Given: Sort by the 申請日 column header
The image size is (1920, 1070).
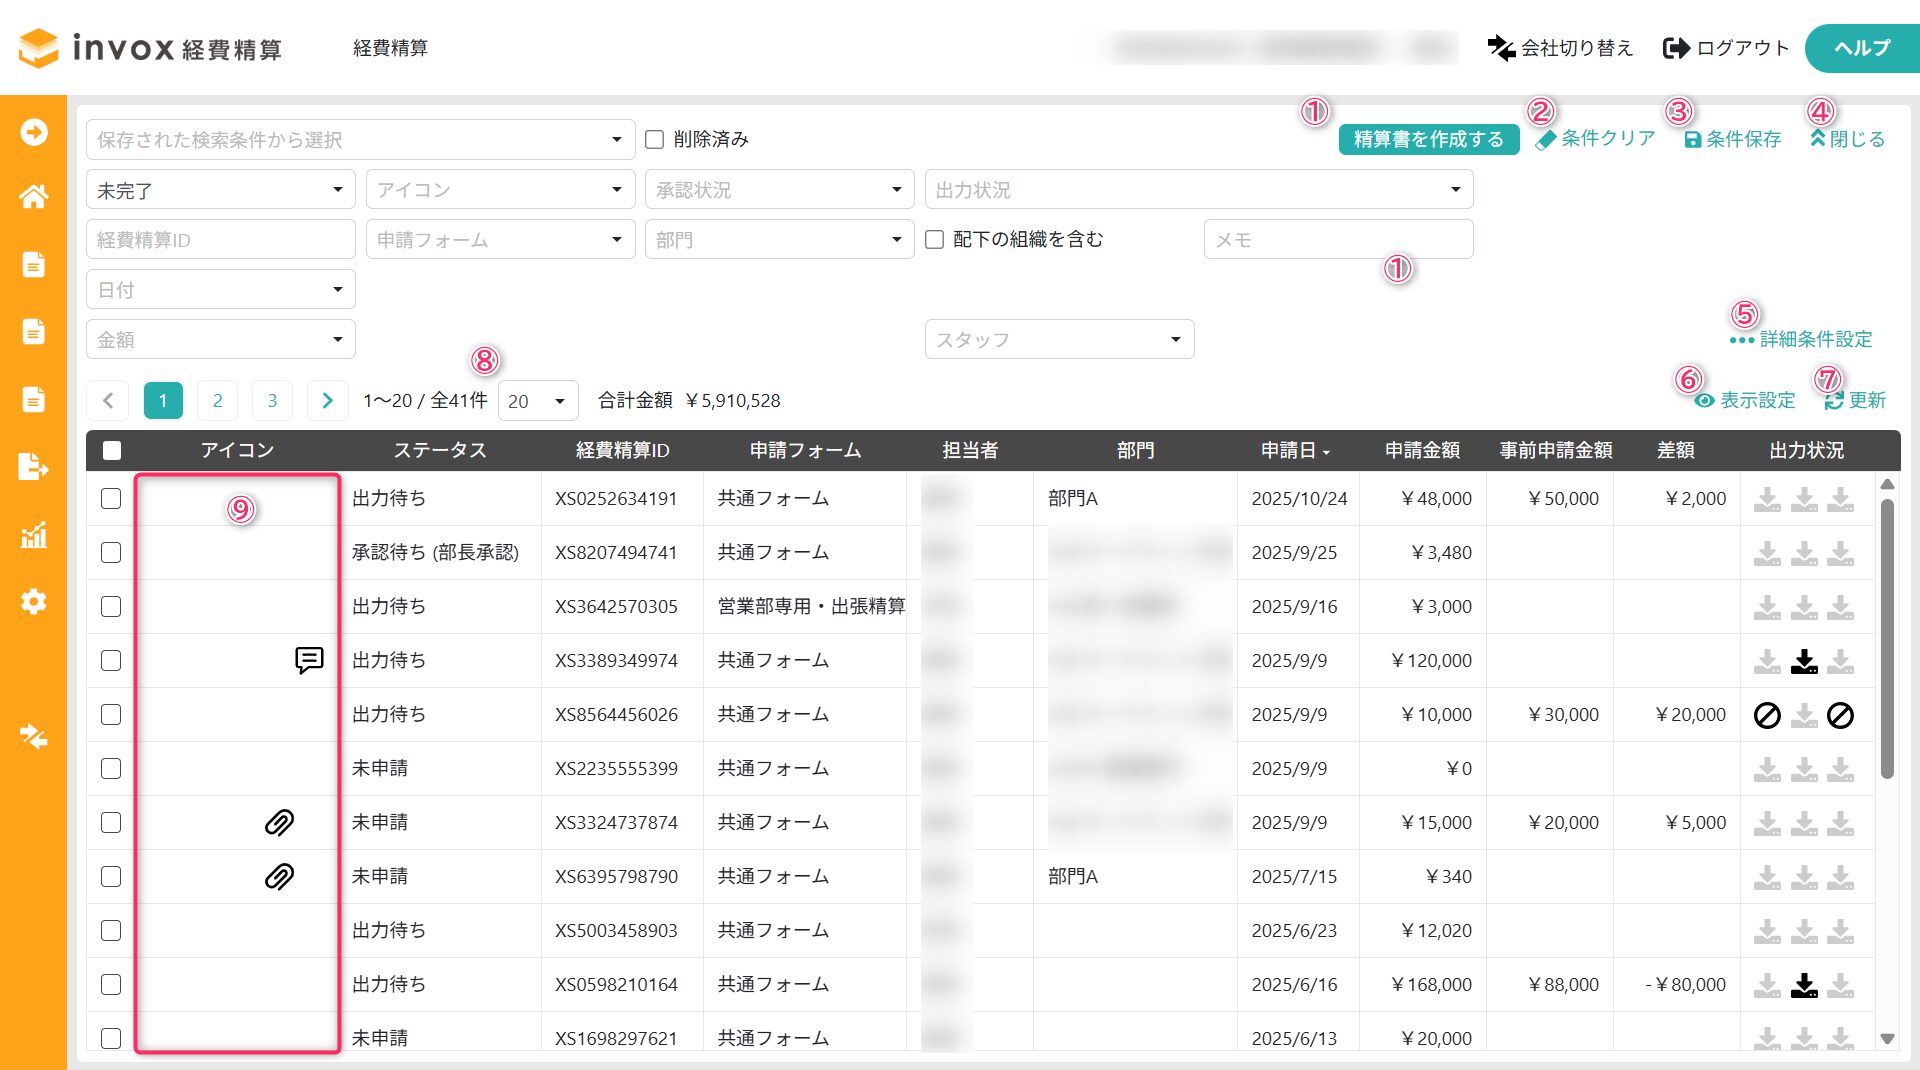Looking at the screenshot, I should pyautogui.click(x=1295, y=450).
